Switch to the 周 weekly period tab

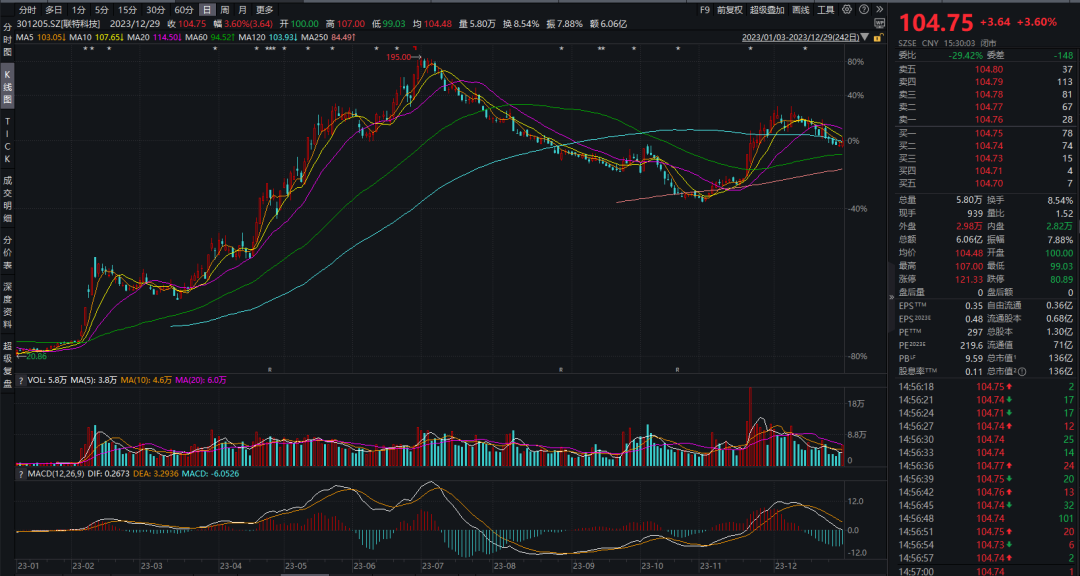tap(225, 10)
